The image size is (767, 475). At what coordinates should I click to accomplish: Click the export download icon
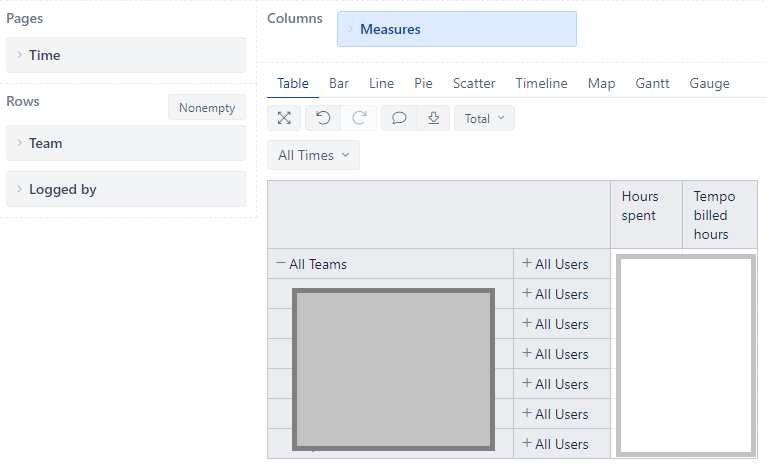click(x=433, y=118)
